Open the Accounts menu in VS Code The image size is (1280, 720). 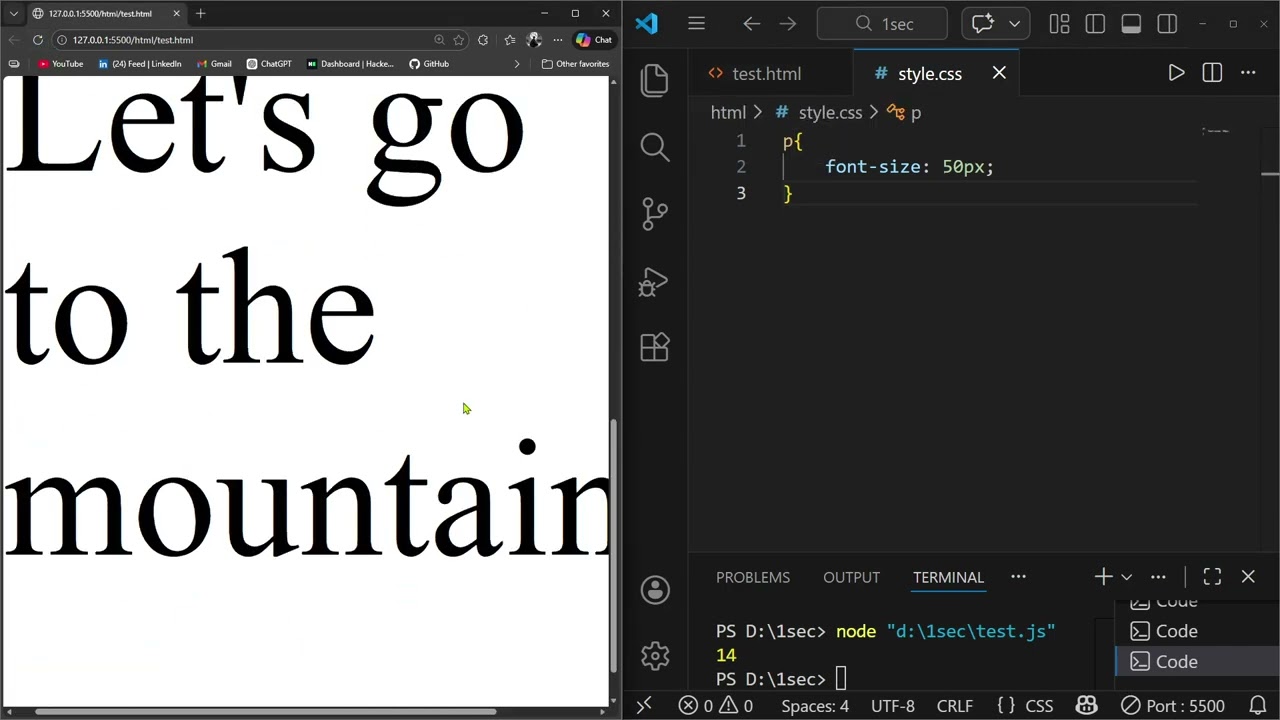655,590
